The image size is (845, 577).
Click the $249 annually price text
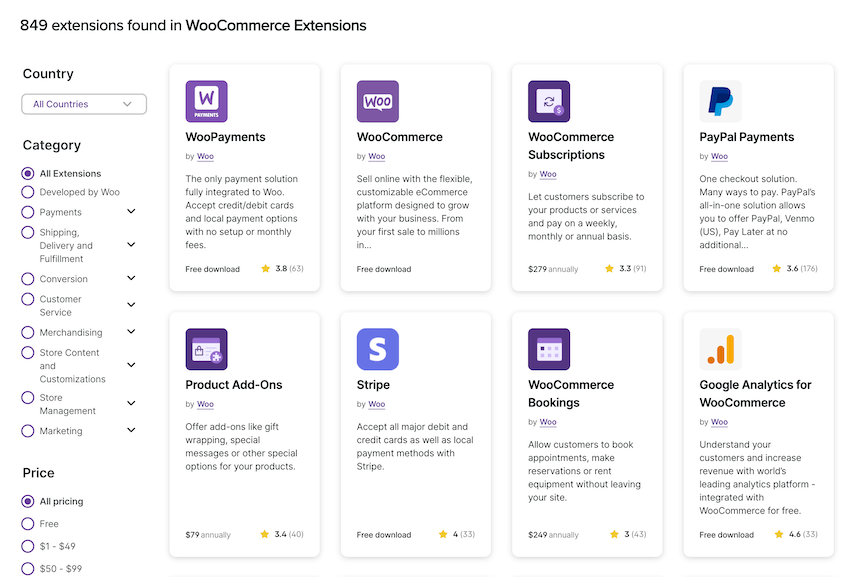(x=553, y=534)
